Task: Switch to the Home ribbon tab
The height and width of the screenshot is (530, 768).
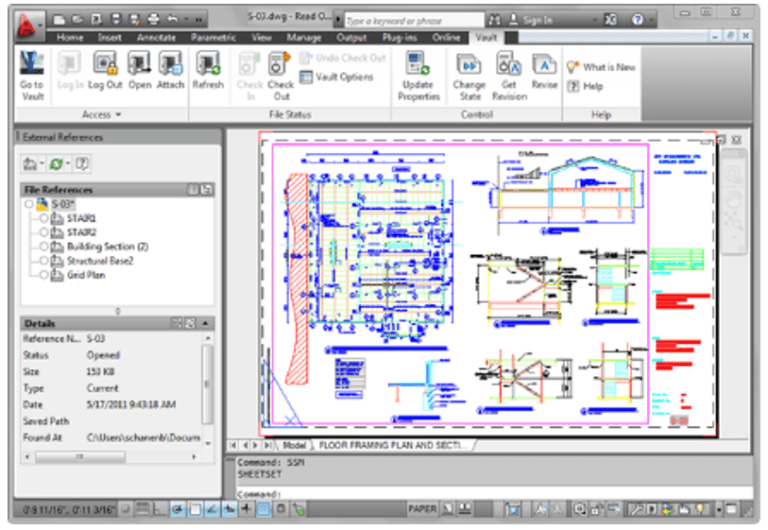Action: 70,38
